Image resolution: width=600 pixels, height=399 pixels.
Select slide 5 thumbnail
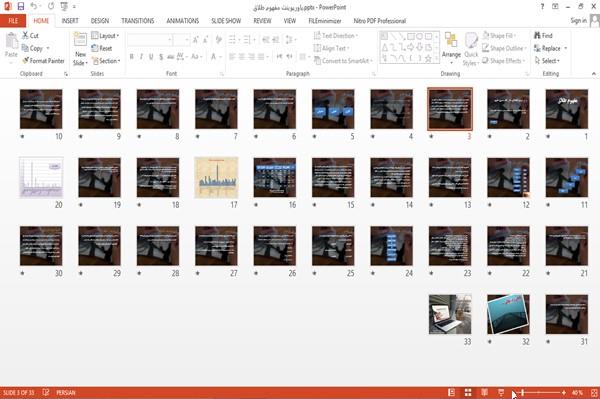[x=333, y=109]
